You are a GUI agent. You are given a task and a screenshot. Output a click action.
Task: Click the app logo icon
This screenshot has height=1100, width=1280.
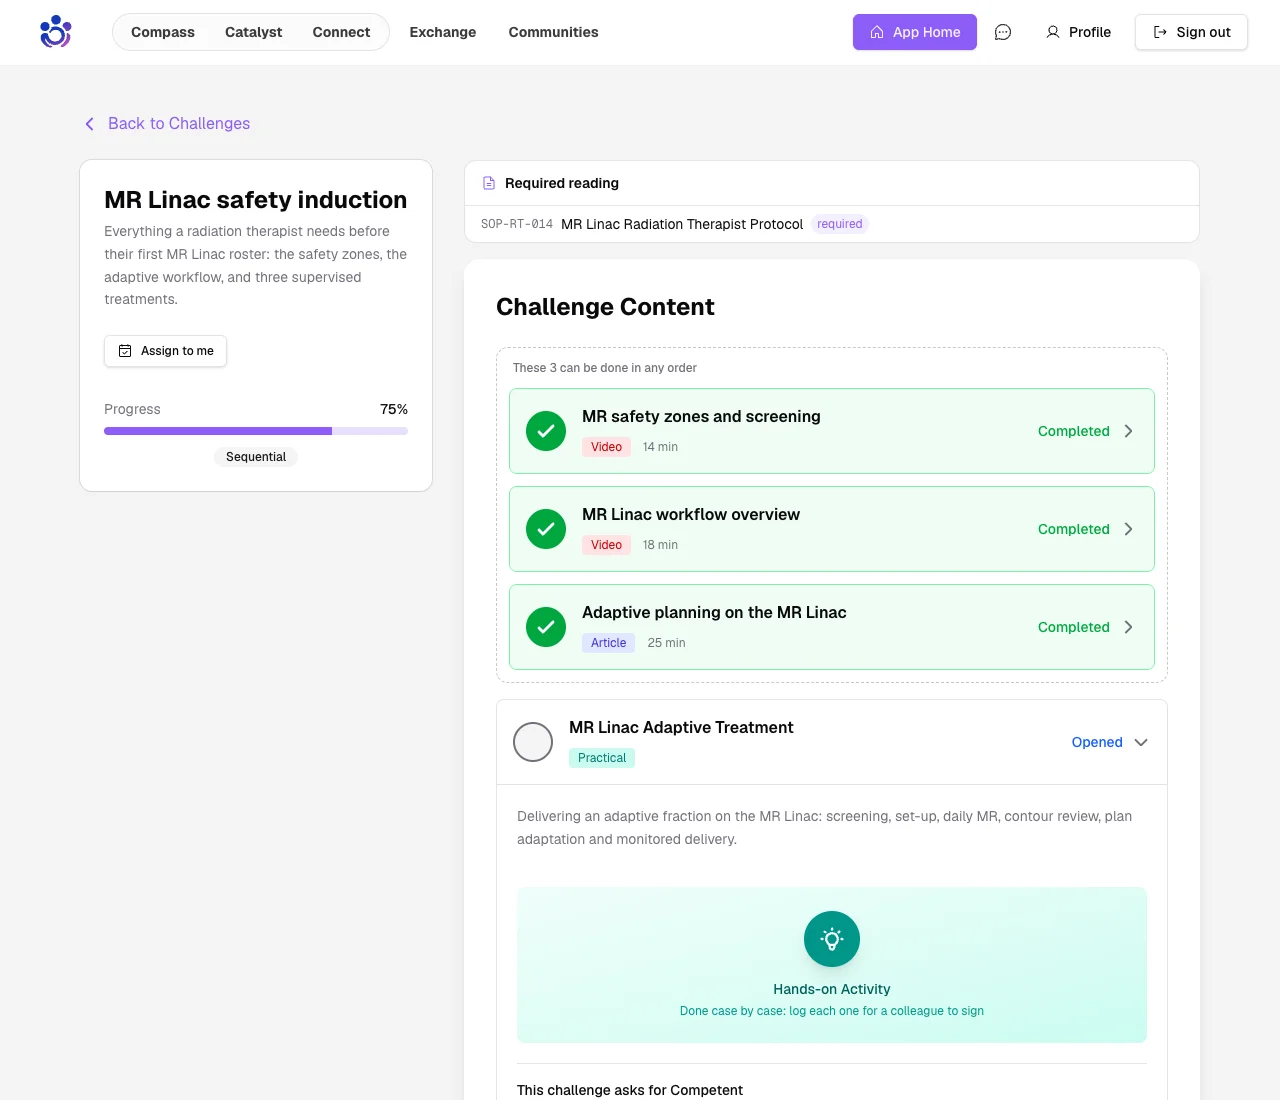click(56, 32)
